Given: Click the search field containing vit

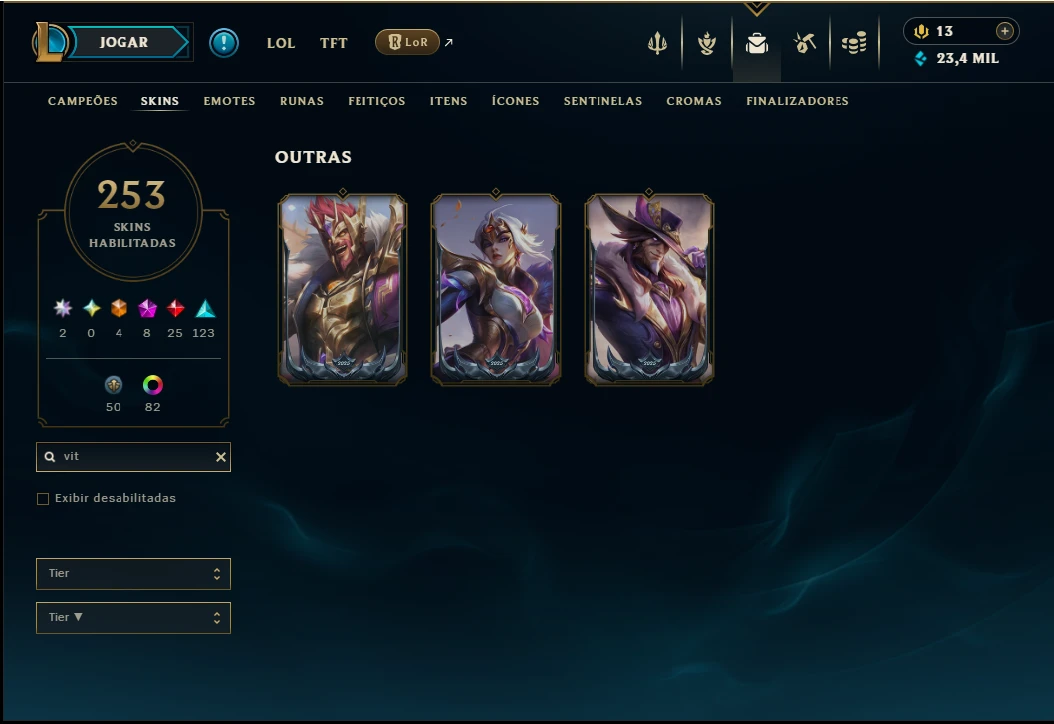Looking at the screenshot, I should 133,457.
